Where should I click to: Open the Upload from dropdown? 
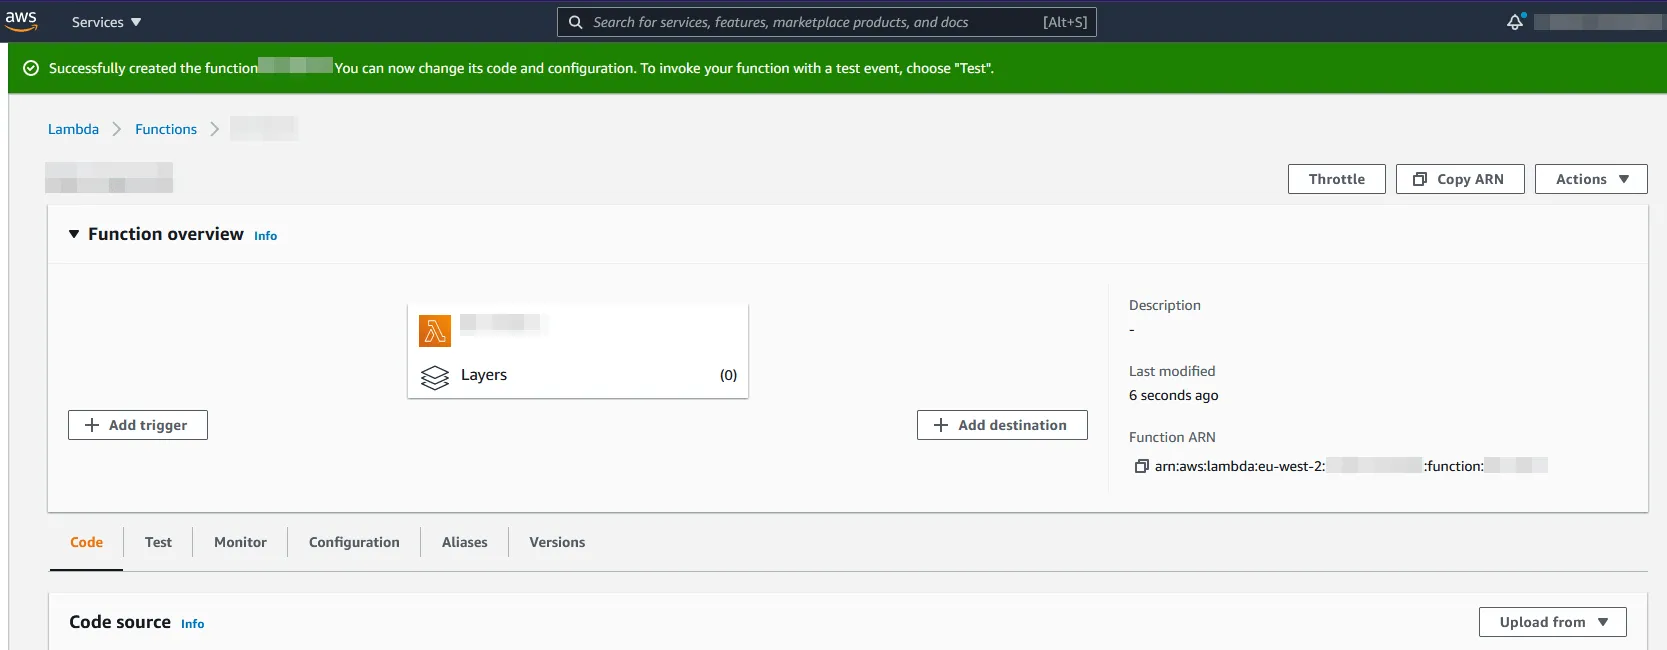[1552, 622]
